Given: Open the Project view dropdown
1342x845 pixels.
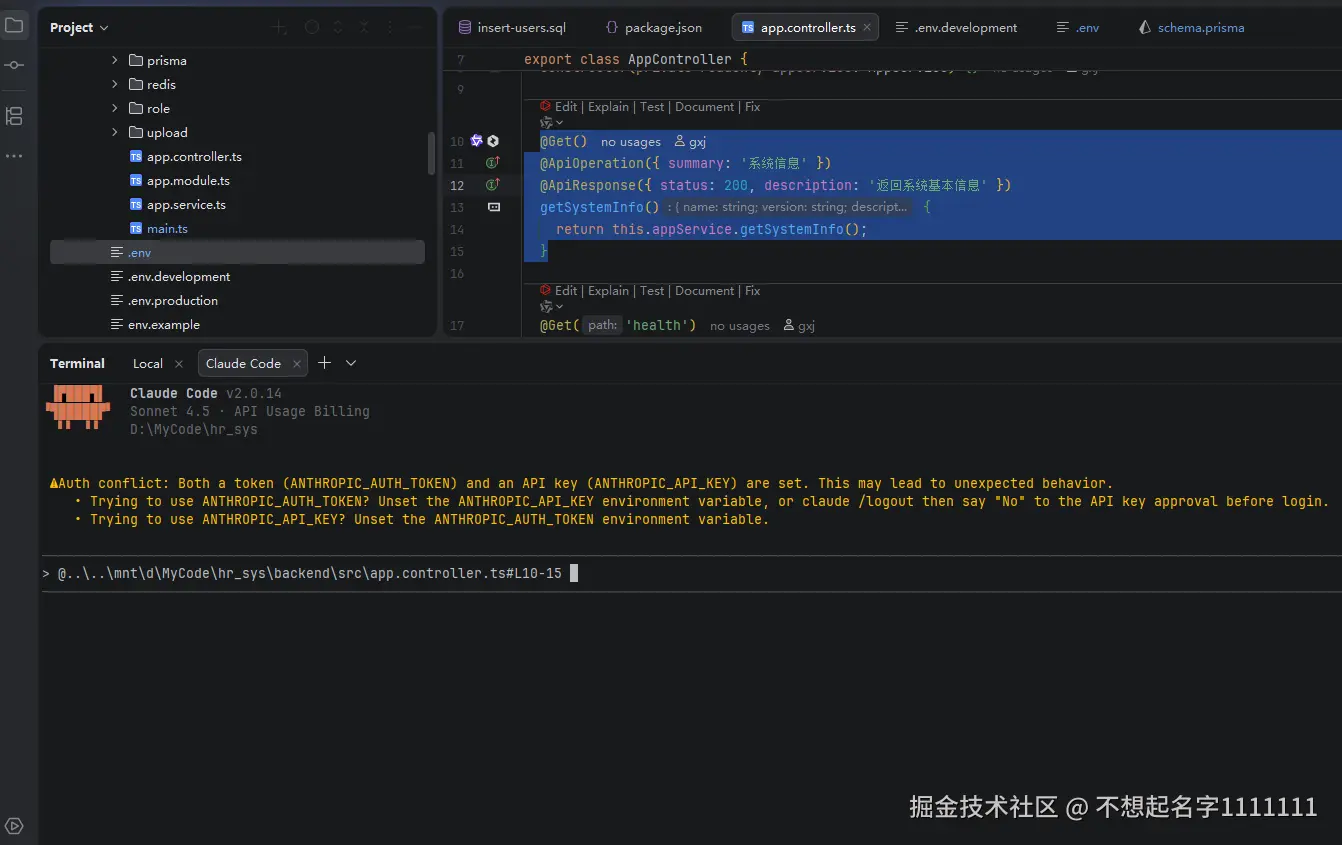Looking at the screenshot, I should tap(80, 28).
